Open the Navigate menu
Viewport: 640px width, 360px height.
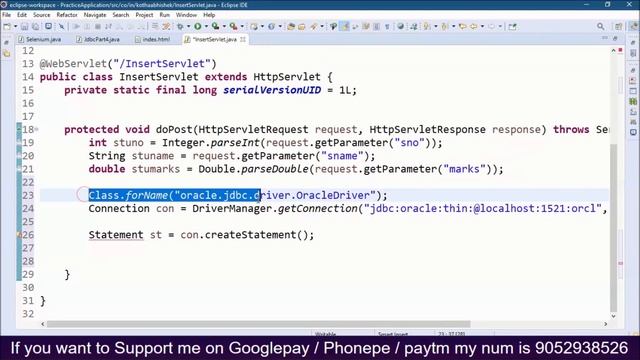[x=95, y=15]
